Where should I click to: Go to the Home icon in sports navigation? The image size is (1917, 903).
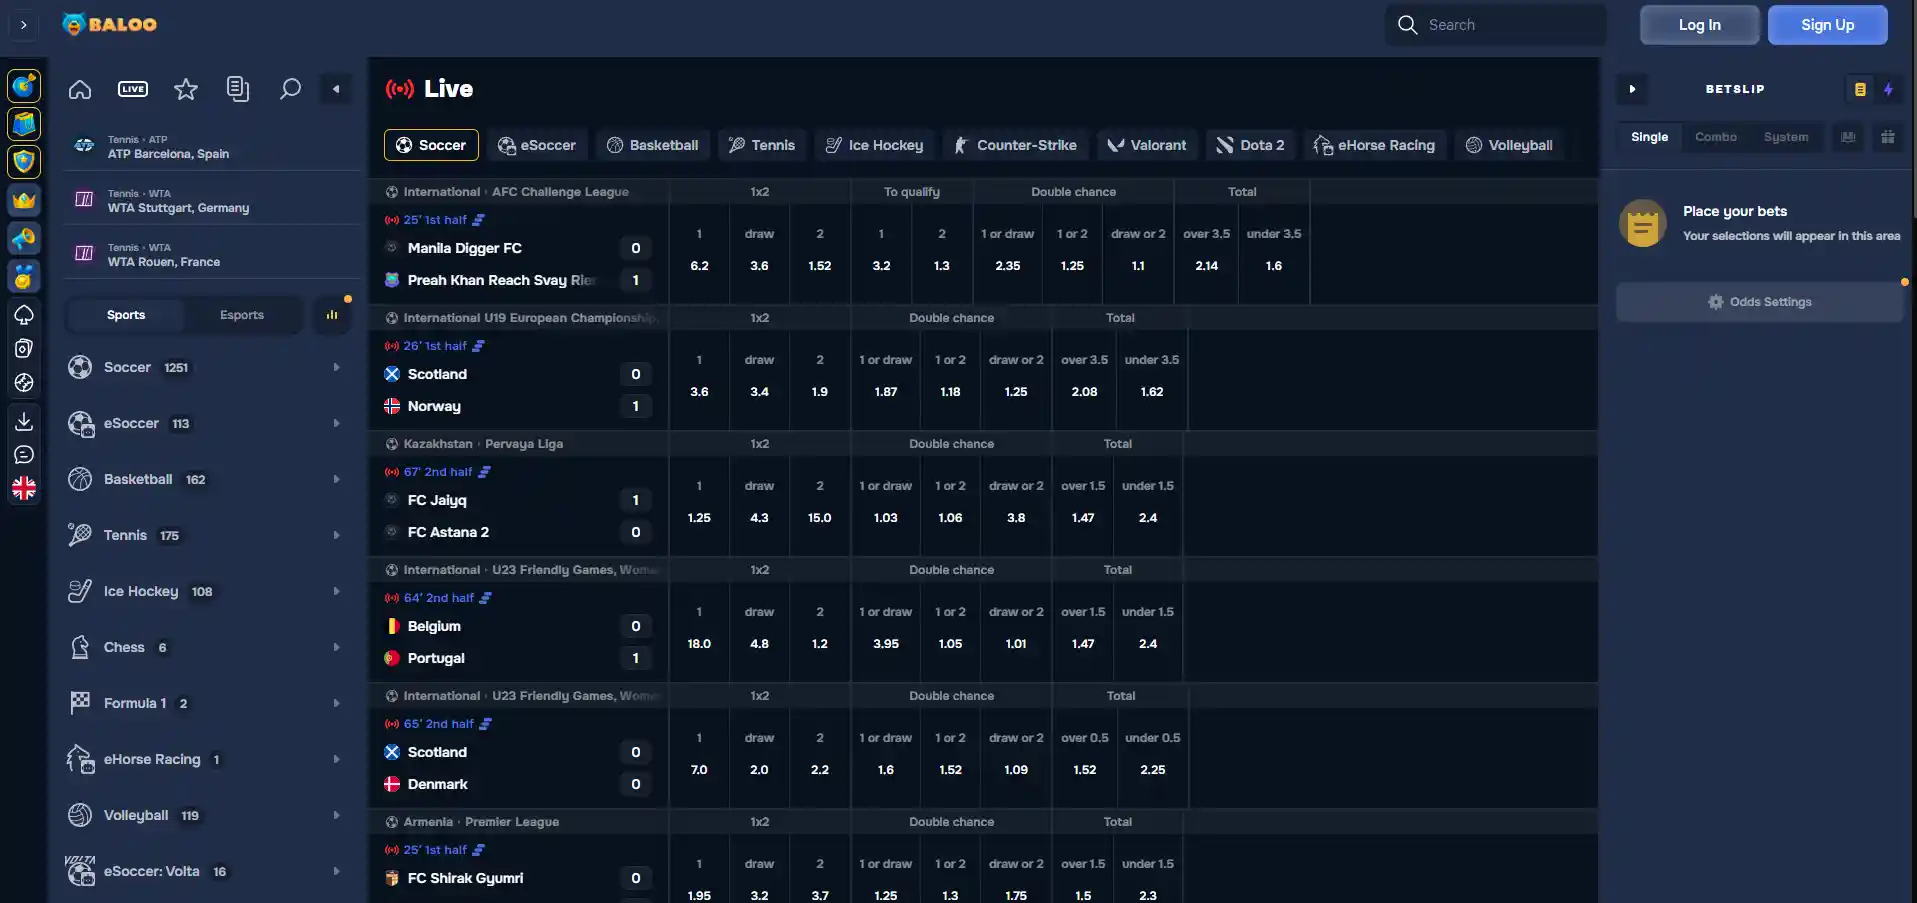(80, 89)
